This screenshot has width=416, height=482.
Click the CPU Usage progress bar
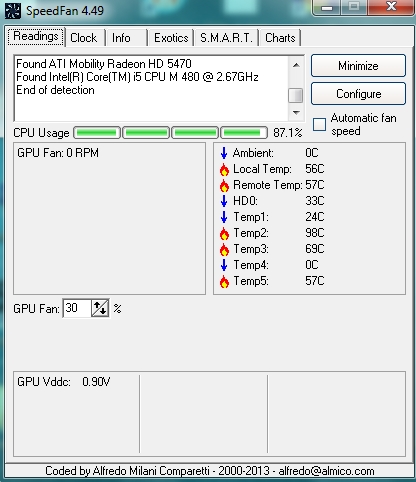click(170, 133)
